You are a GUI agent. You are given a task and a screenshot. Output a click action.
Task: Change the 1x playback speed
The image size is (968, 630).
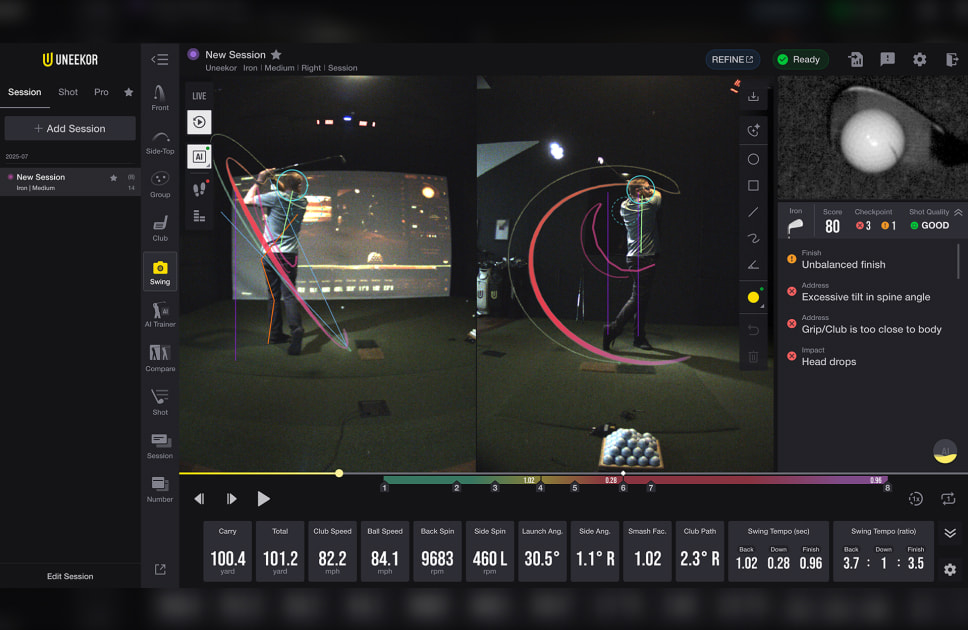[916, 498]
